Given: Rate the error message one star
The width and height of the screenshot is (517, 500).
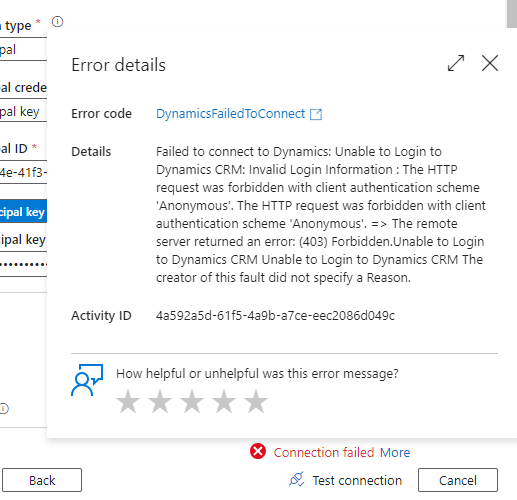Looking at the screenshot, I should click(128, 401).
